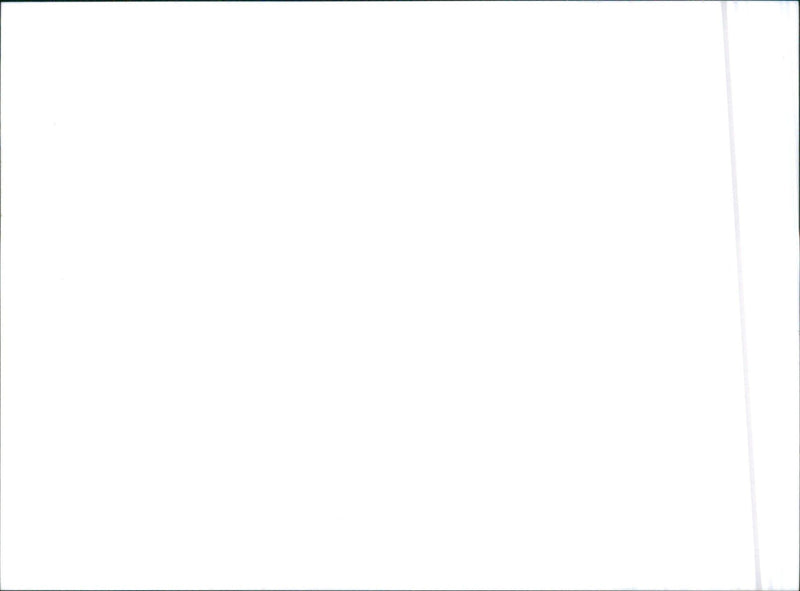Screen dimensions: 800x591
Task: Click the white area left of the gray line
Action: point(362,296)
